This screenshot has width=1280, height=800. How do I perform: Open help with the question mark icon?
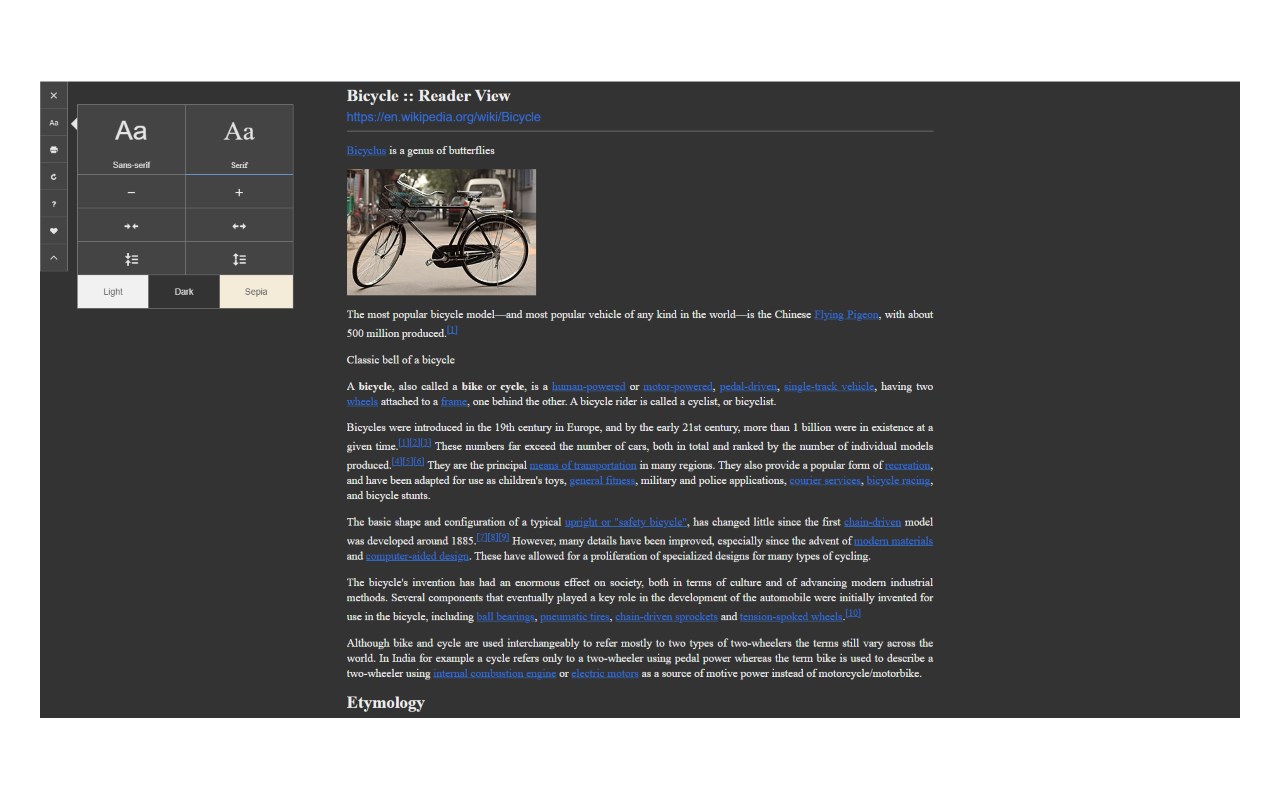click(54, 204)
